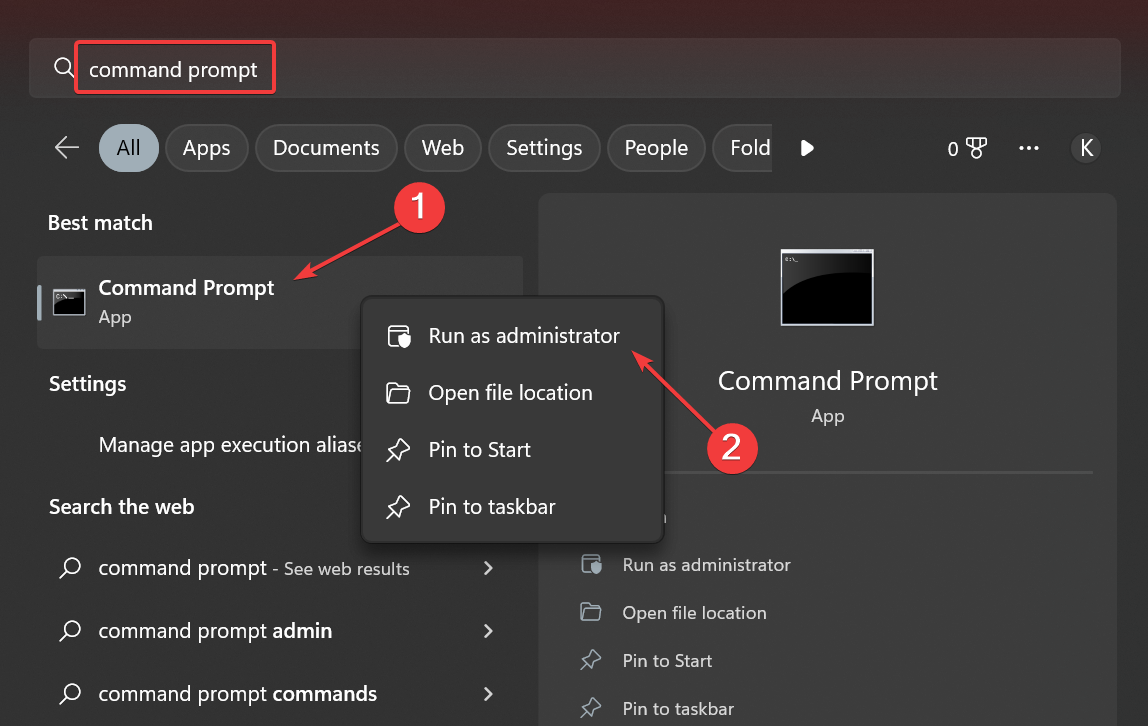Click Open file location in the details pane
The width and height of the screenshot is (1148, 726).
click(x=694, y=613)
